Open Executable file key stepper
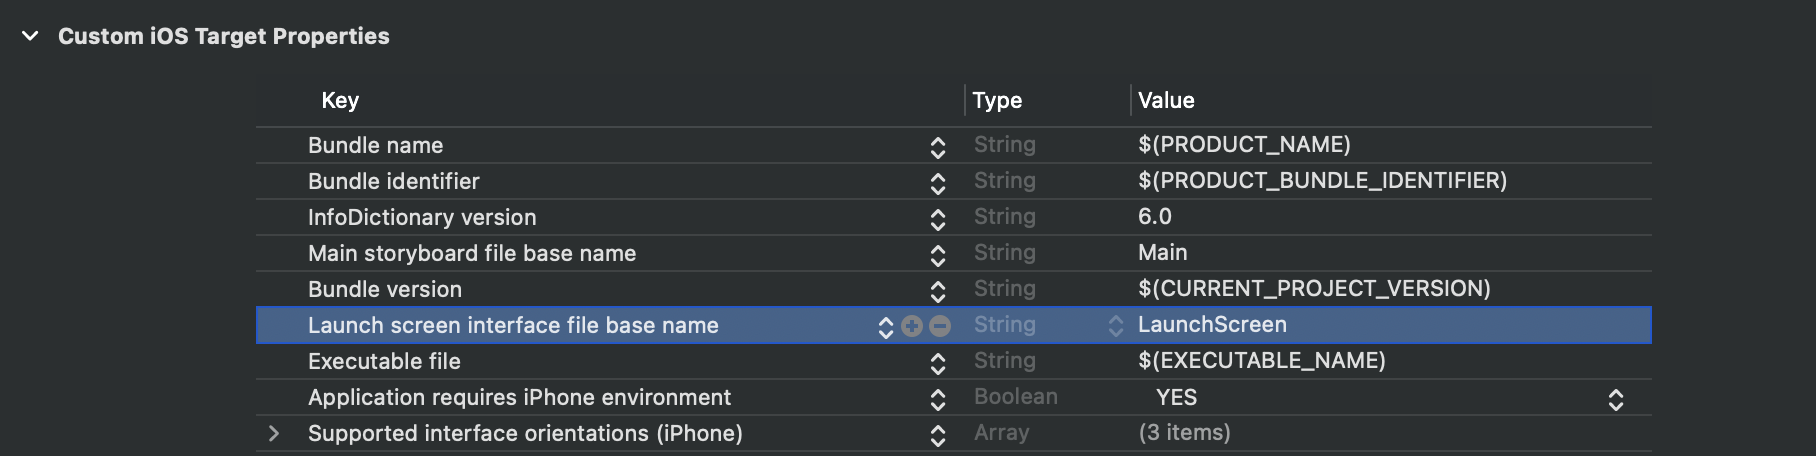 [x=938, y=363]
